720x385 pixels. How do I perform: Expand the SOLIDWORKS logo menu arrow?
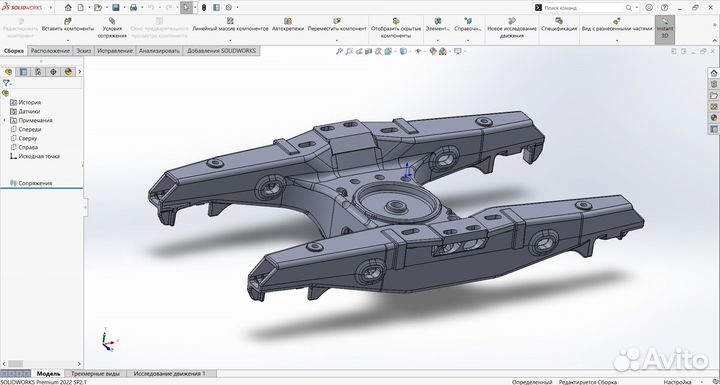click(x=51, y=8)
